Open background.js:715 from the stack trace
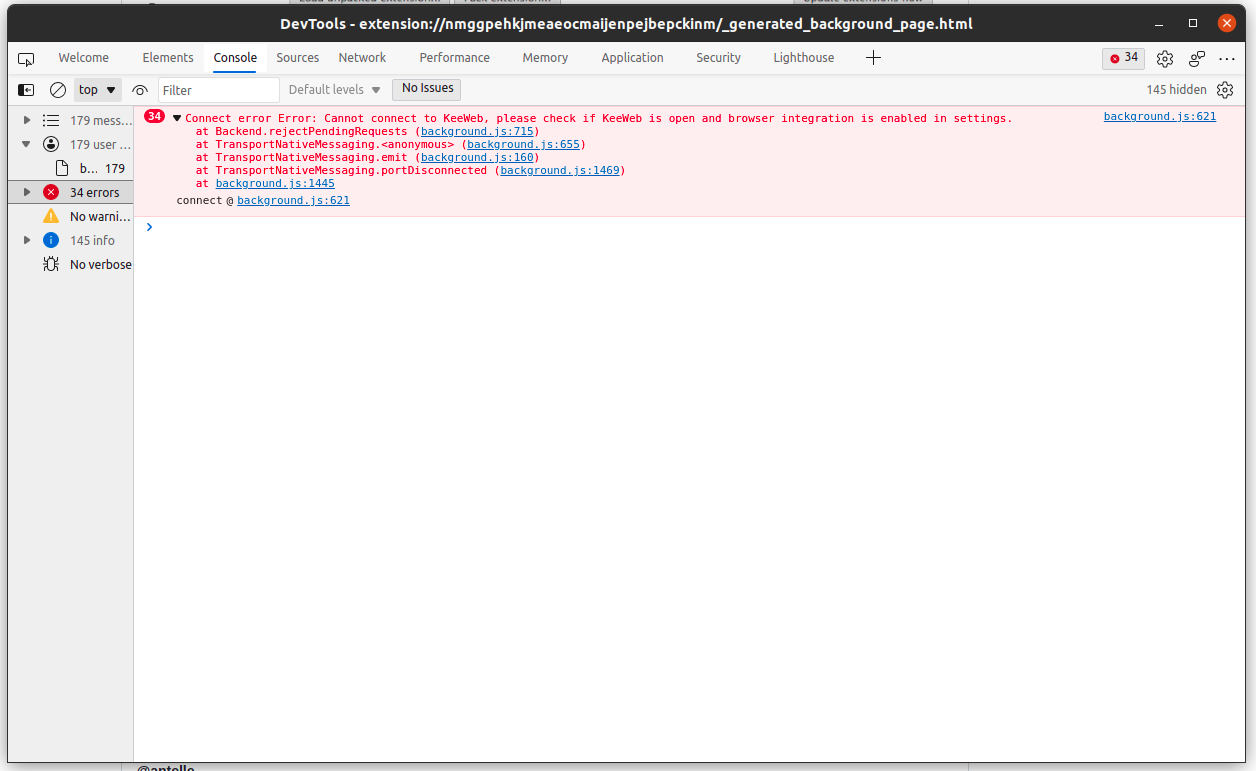The width and height of the screenshot is (1256, 771). tap(478, 131)
